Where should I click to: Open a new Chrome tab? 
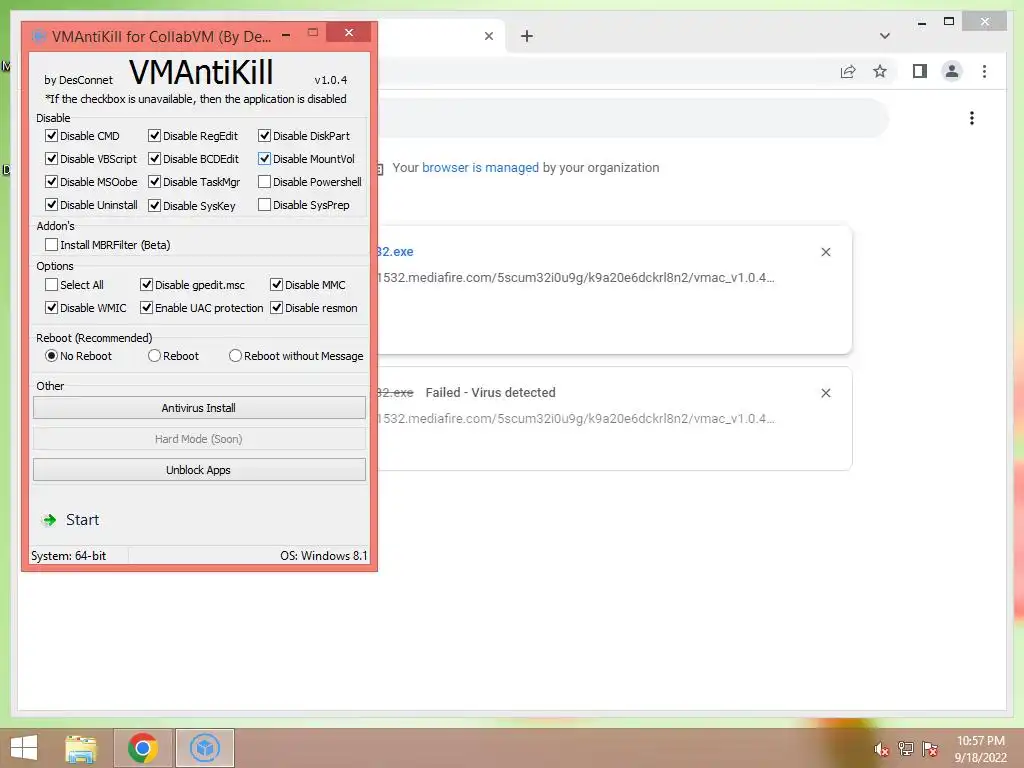[527, 36]
